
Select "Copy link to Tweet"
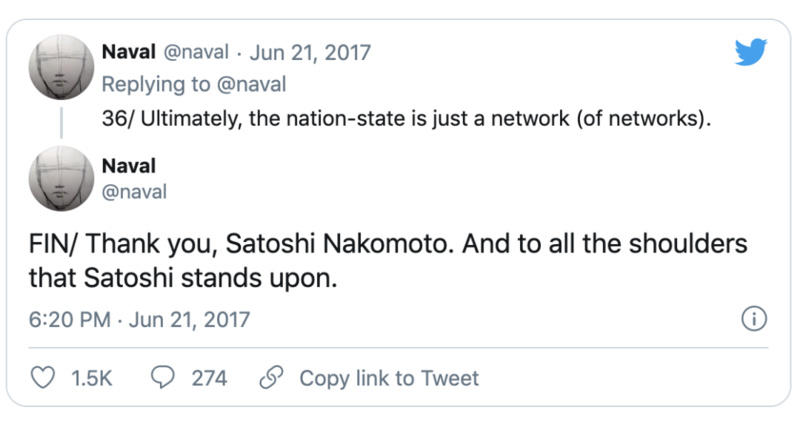(389, 378)
